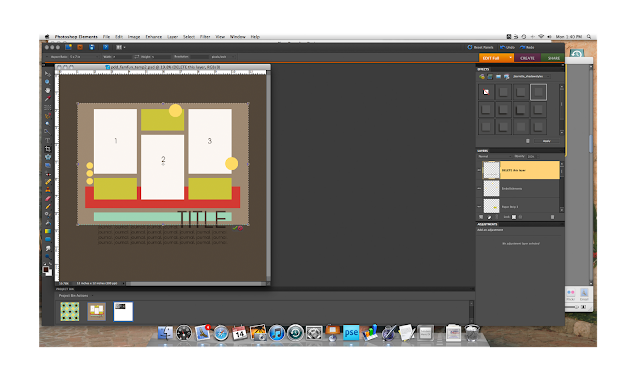Open Help via blue question icon
This screenshot has width=640, height=391.
105,47
